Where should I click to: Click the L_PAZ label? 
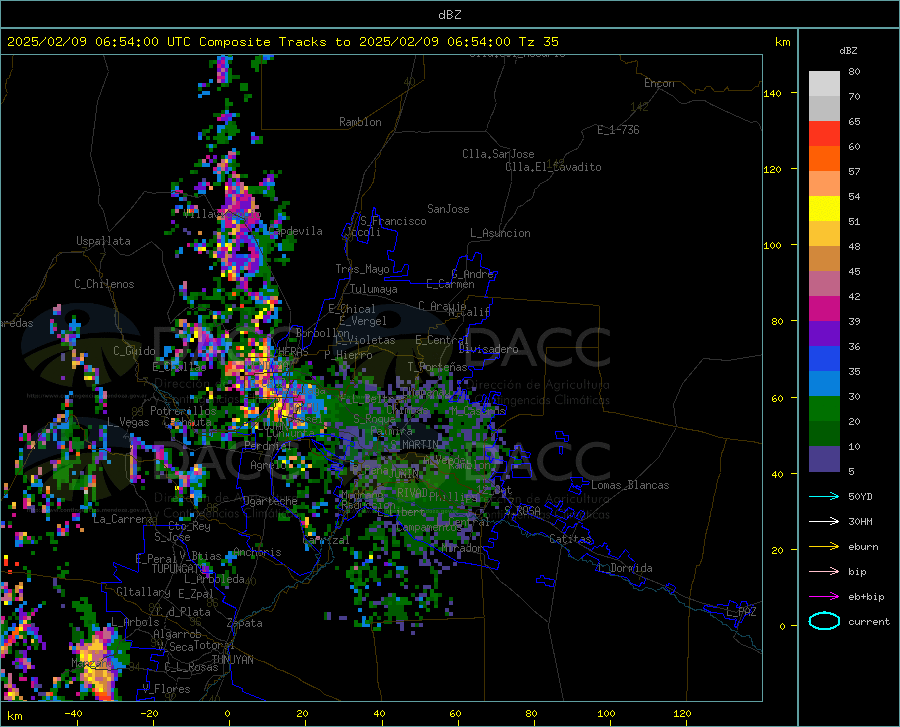[x=741, y=612]
